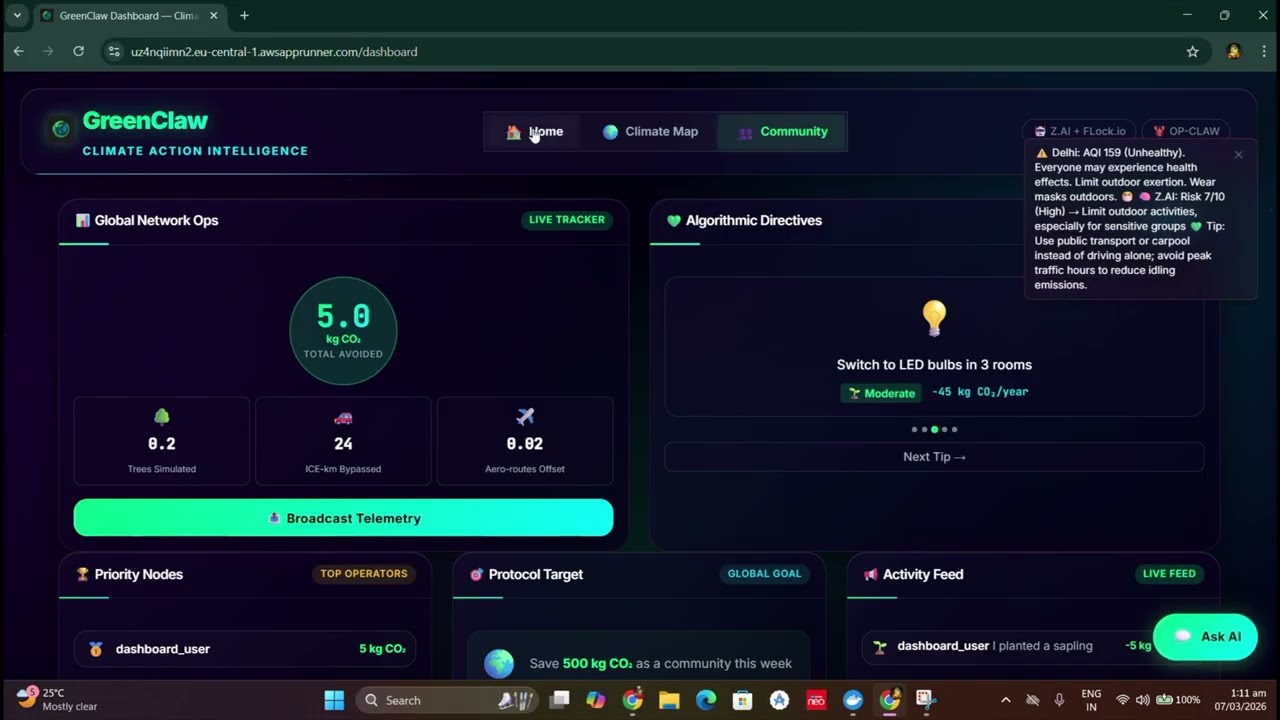Select the Aero-routes Offset 0.02 card
1280x720 pixels.
(525, 441)
